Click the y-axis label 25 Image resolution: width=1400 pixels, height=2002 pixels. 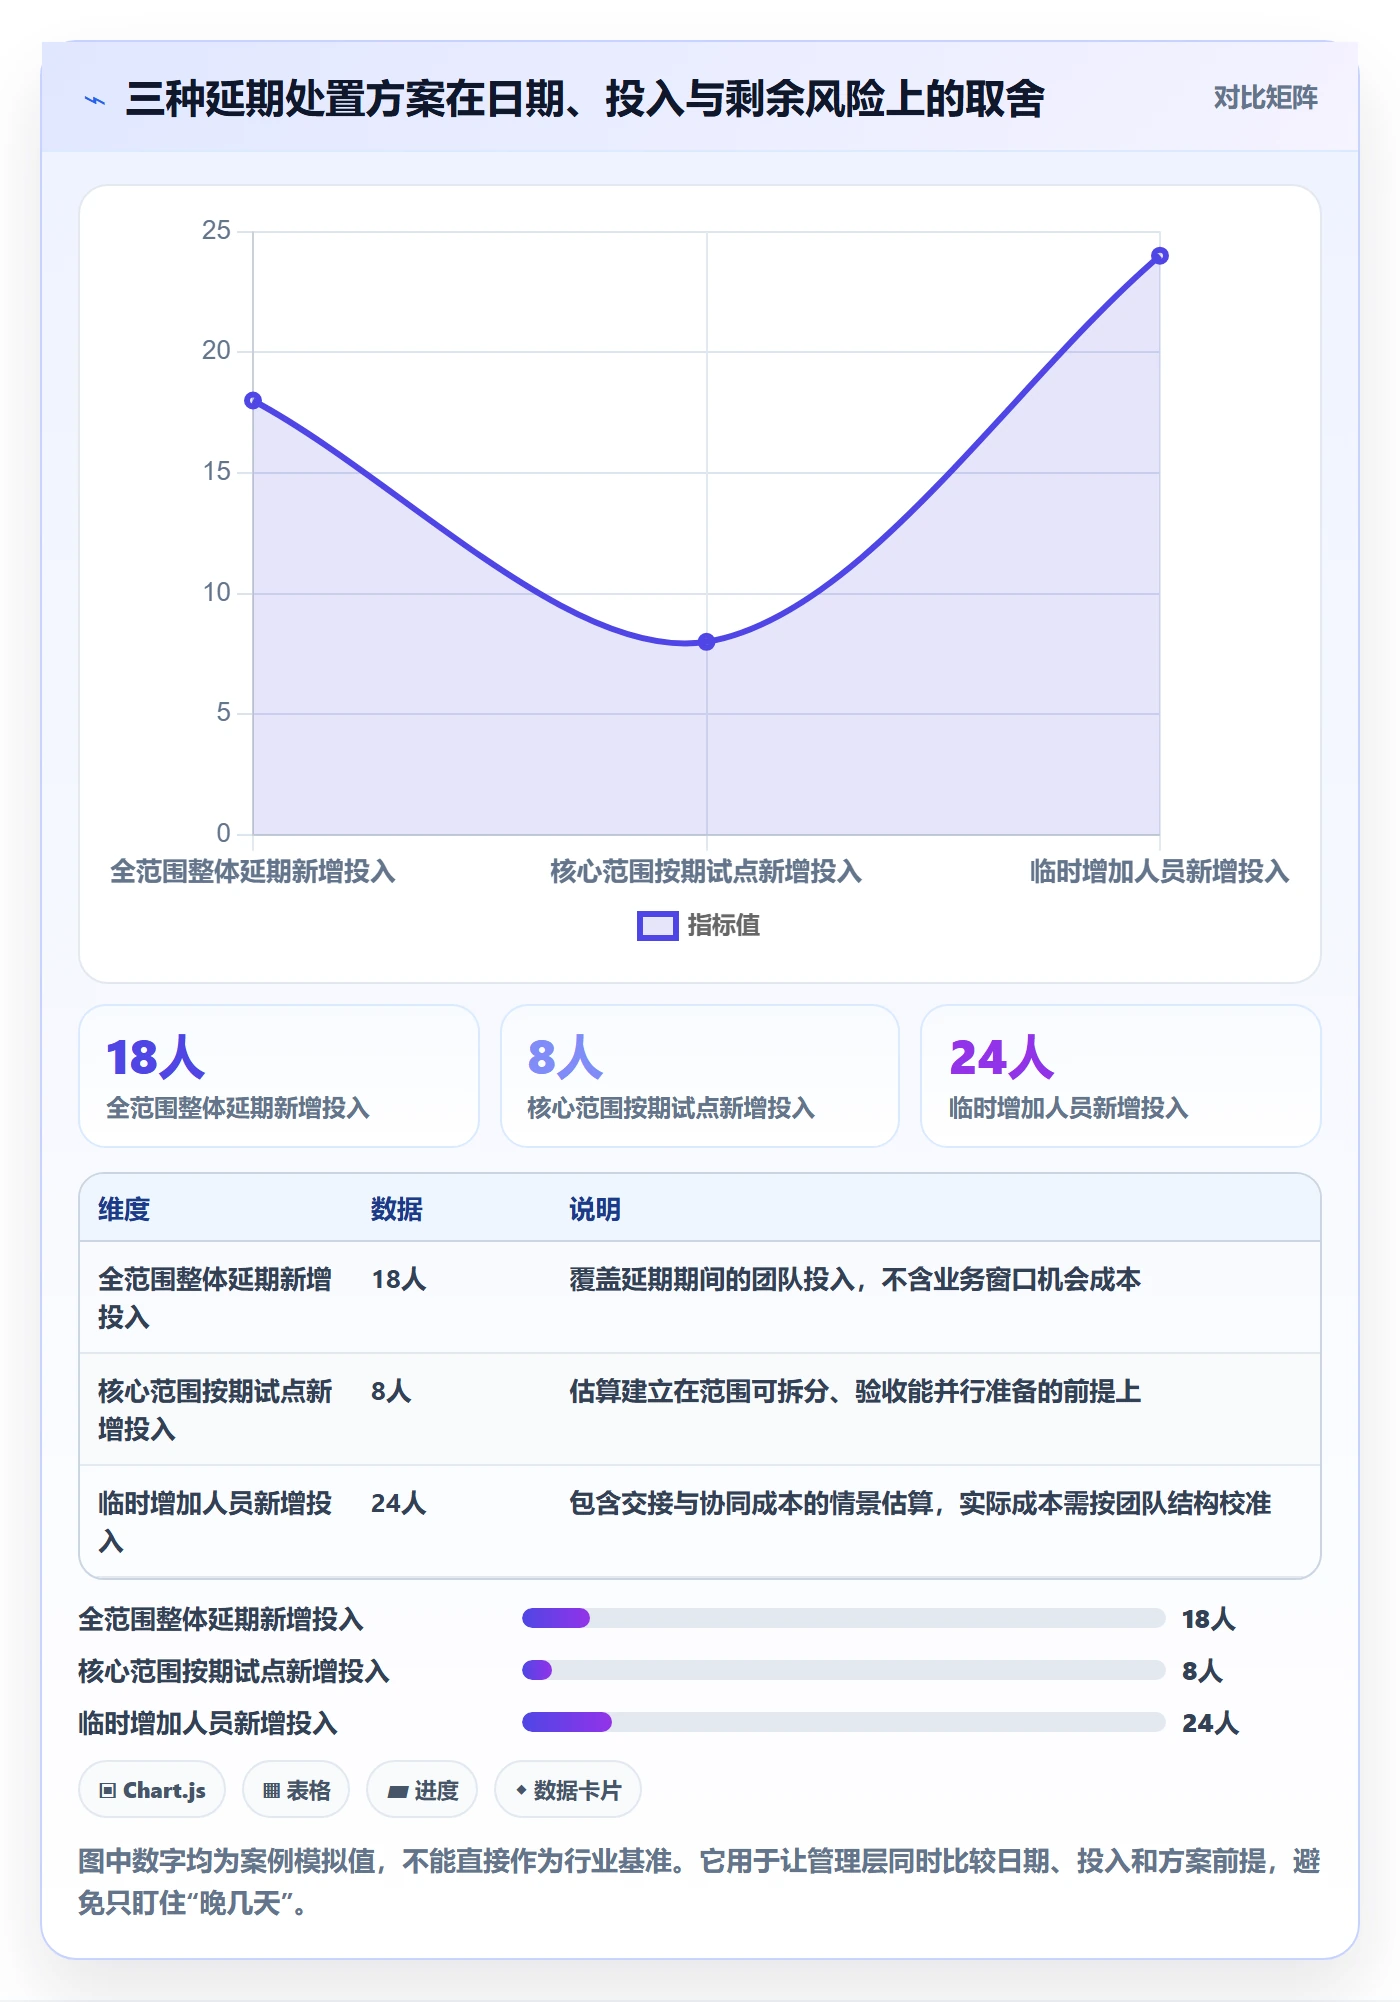[216, 231]
